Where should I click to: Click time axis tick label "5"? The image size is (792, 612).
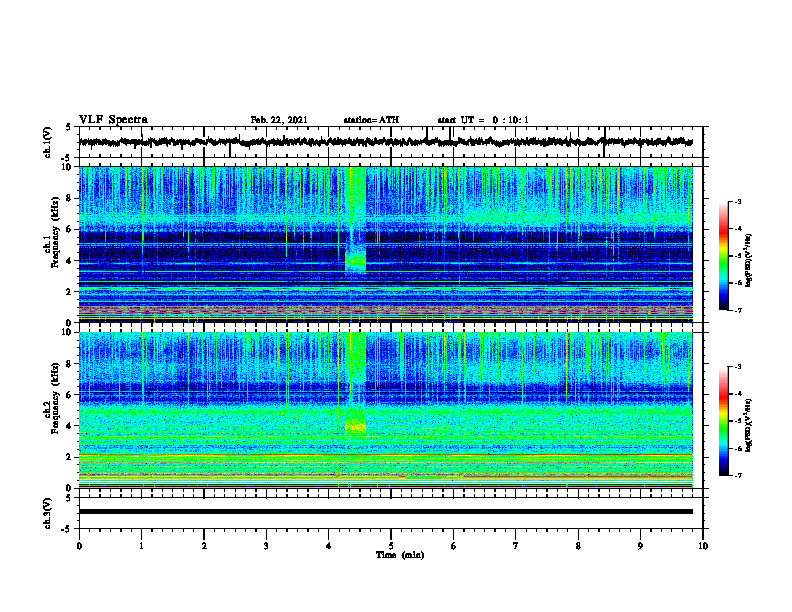point(391,546)
